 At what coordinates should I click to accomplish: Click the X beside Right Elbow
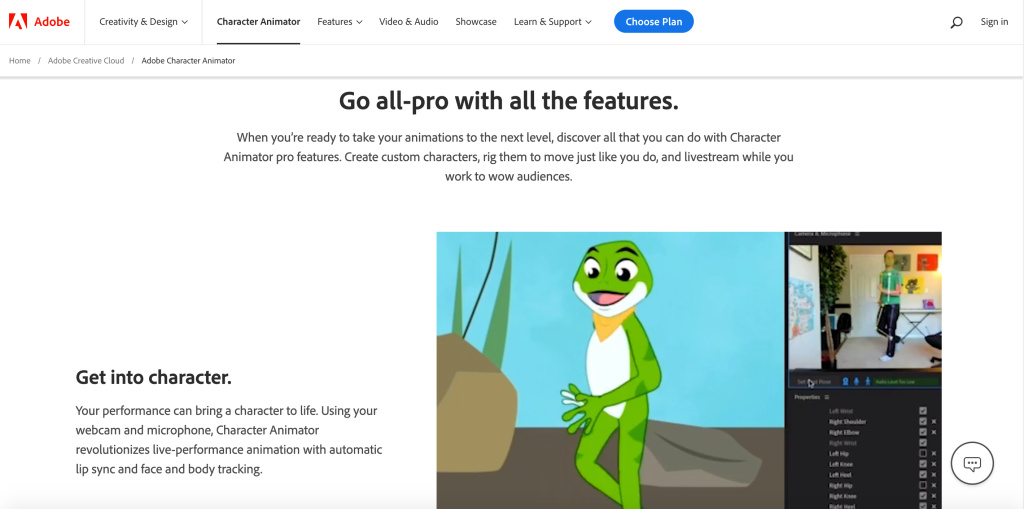click(934, 432)
